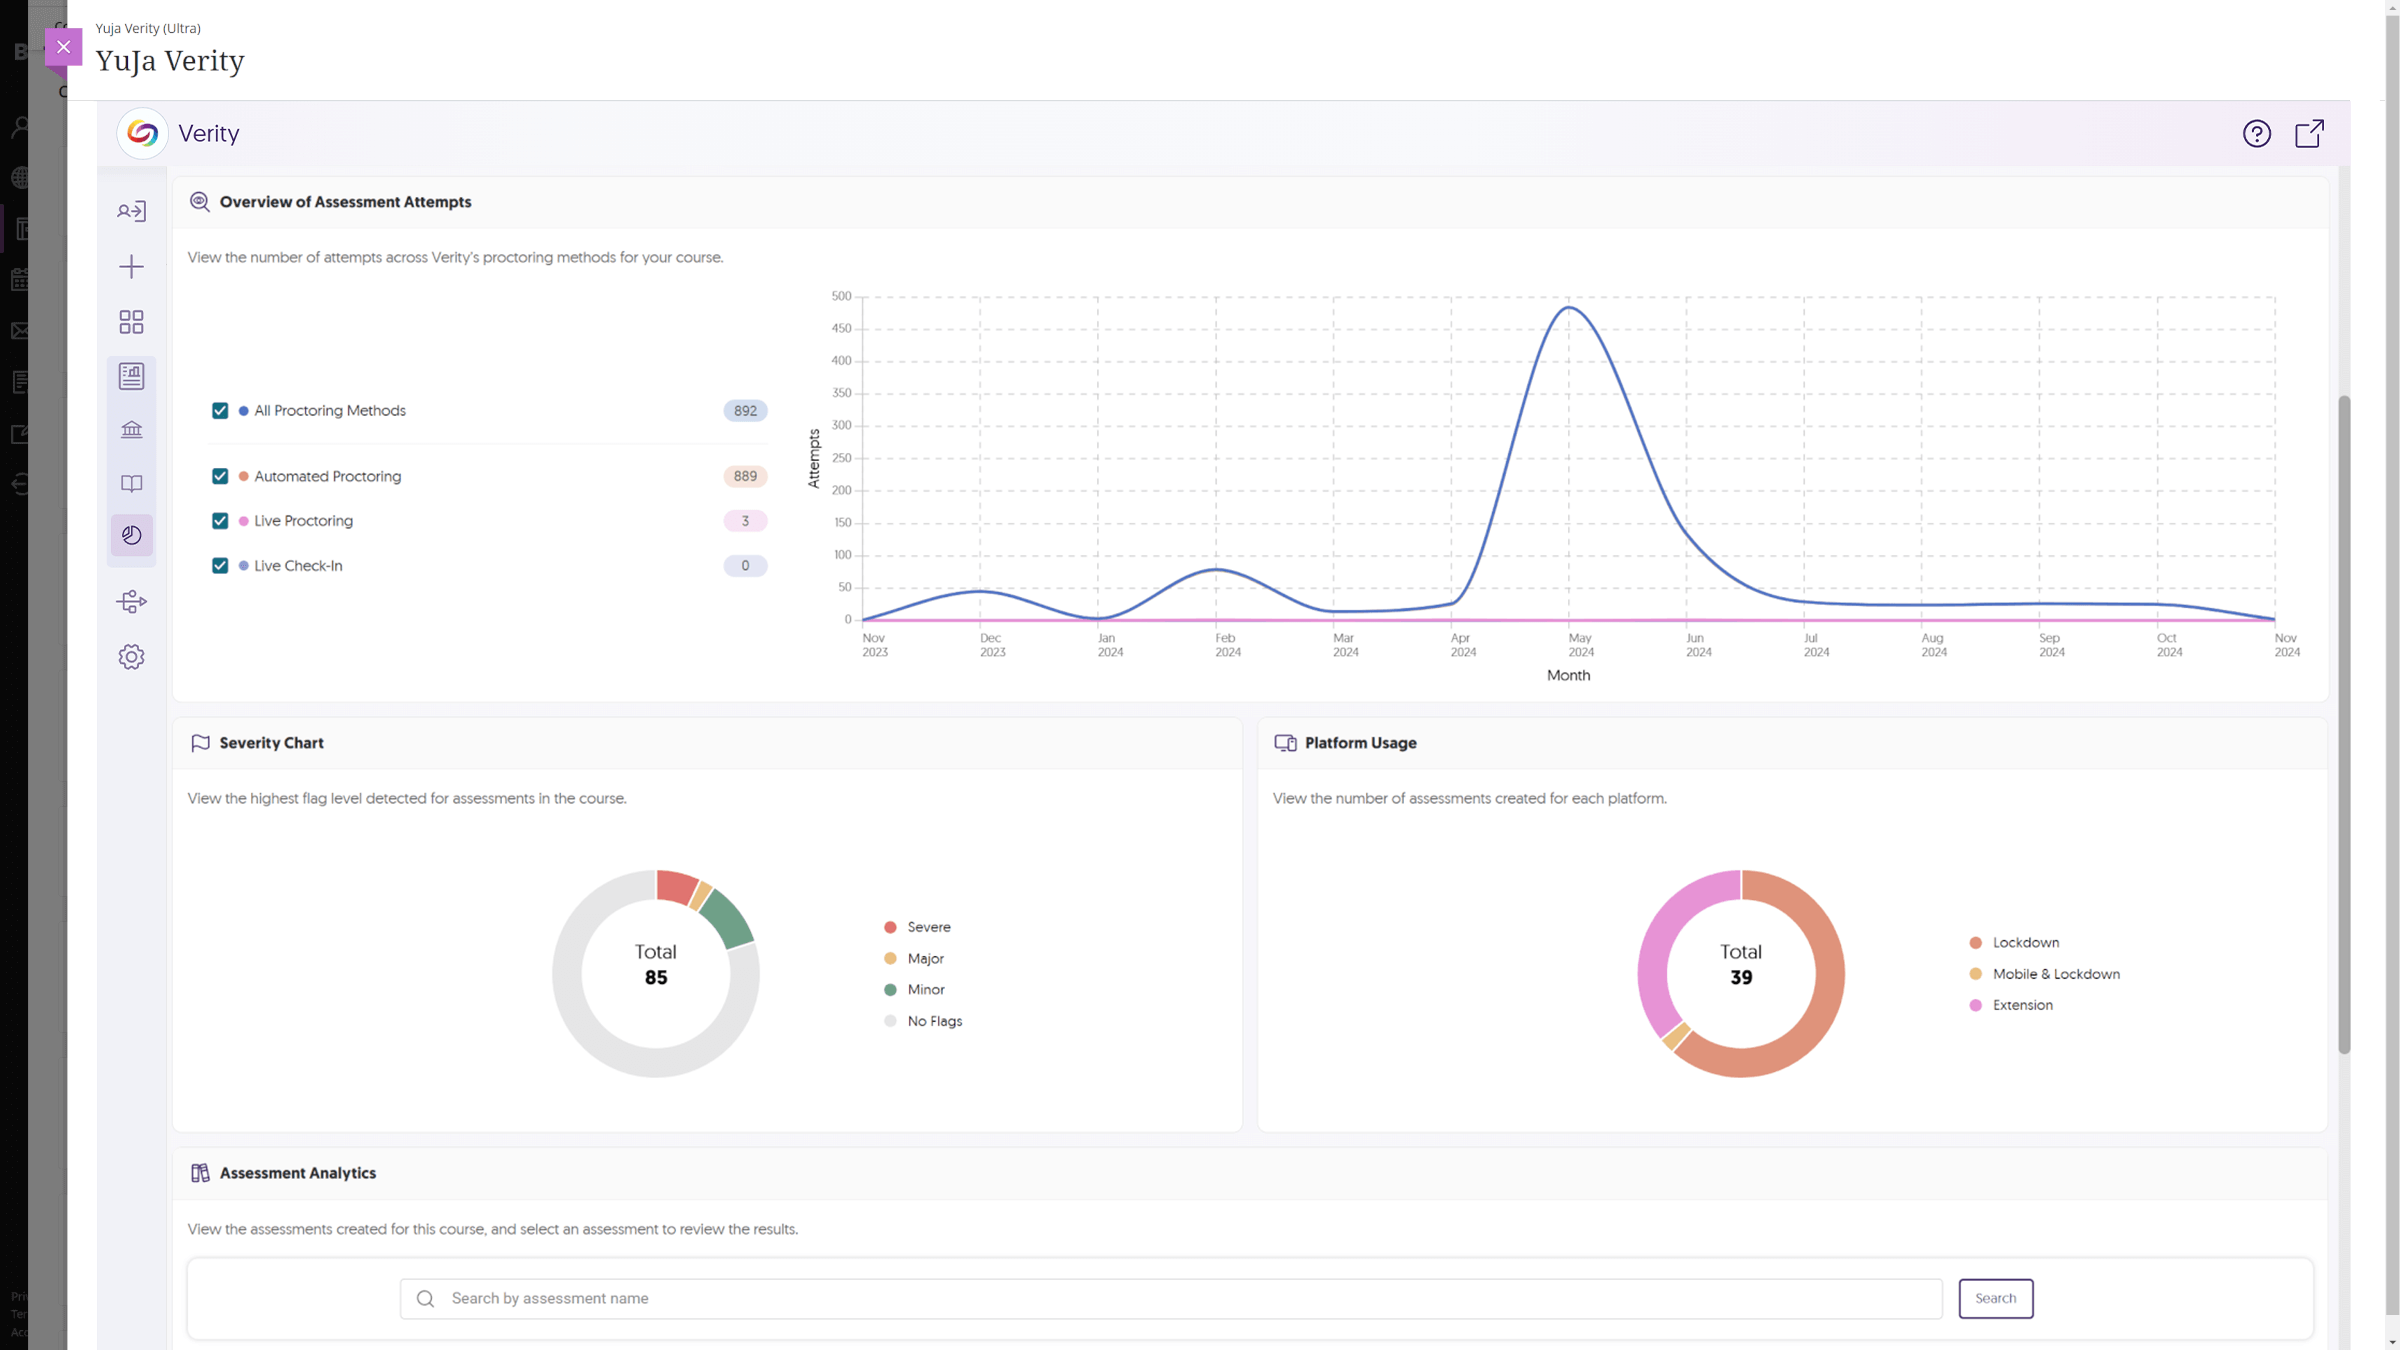Viewport: 2400px width, 1350px height.
Task: Uncheck Live Check-In checkbox
Action: point(220,566)
